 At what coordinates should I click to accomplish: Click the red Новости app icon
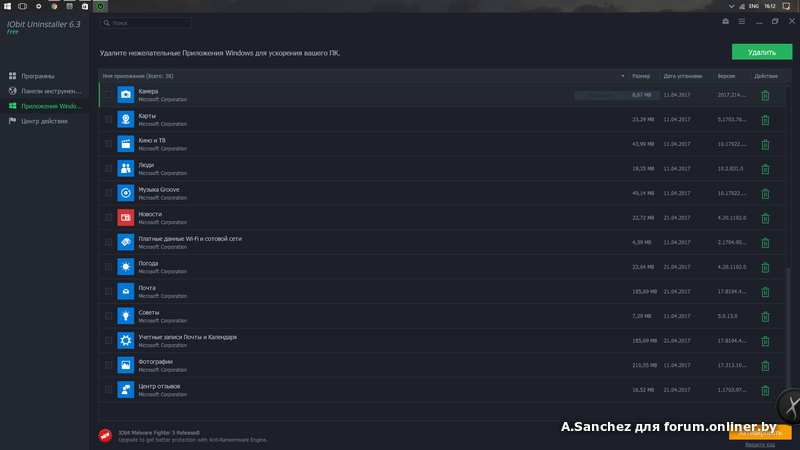[126, 217]
